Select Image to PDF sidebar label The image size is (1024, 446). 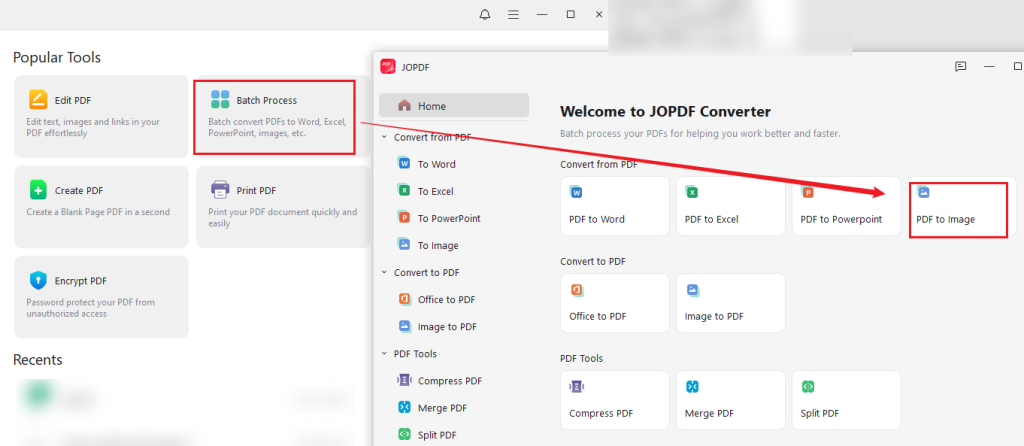tap(447, 327)
